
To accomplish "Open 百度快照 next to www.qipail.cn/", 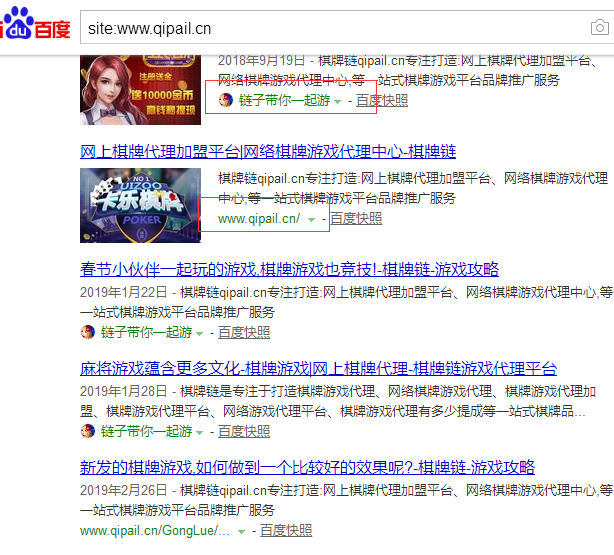I will click(356, 219).
